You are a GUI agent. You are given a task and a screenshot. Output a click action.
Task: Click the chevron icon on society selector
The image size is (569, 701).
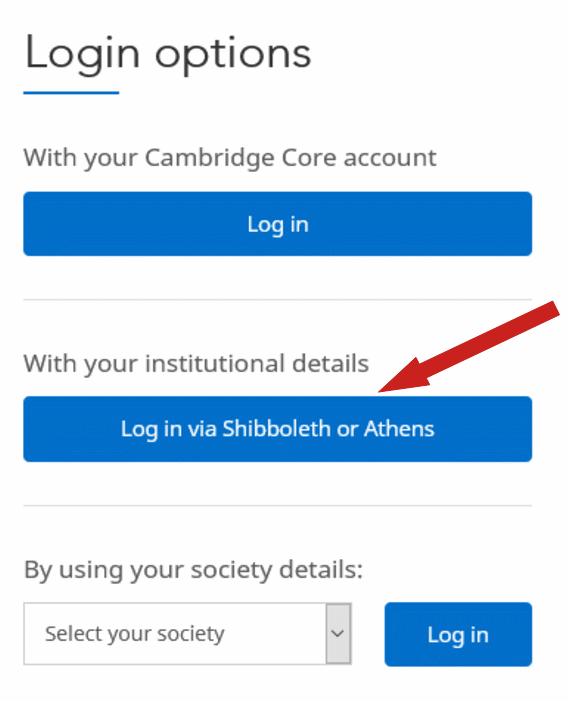(338, 633)
